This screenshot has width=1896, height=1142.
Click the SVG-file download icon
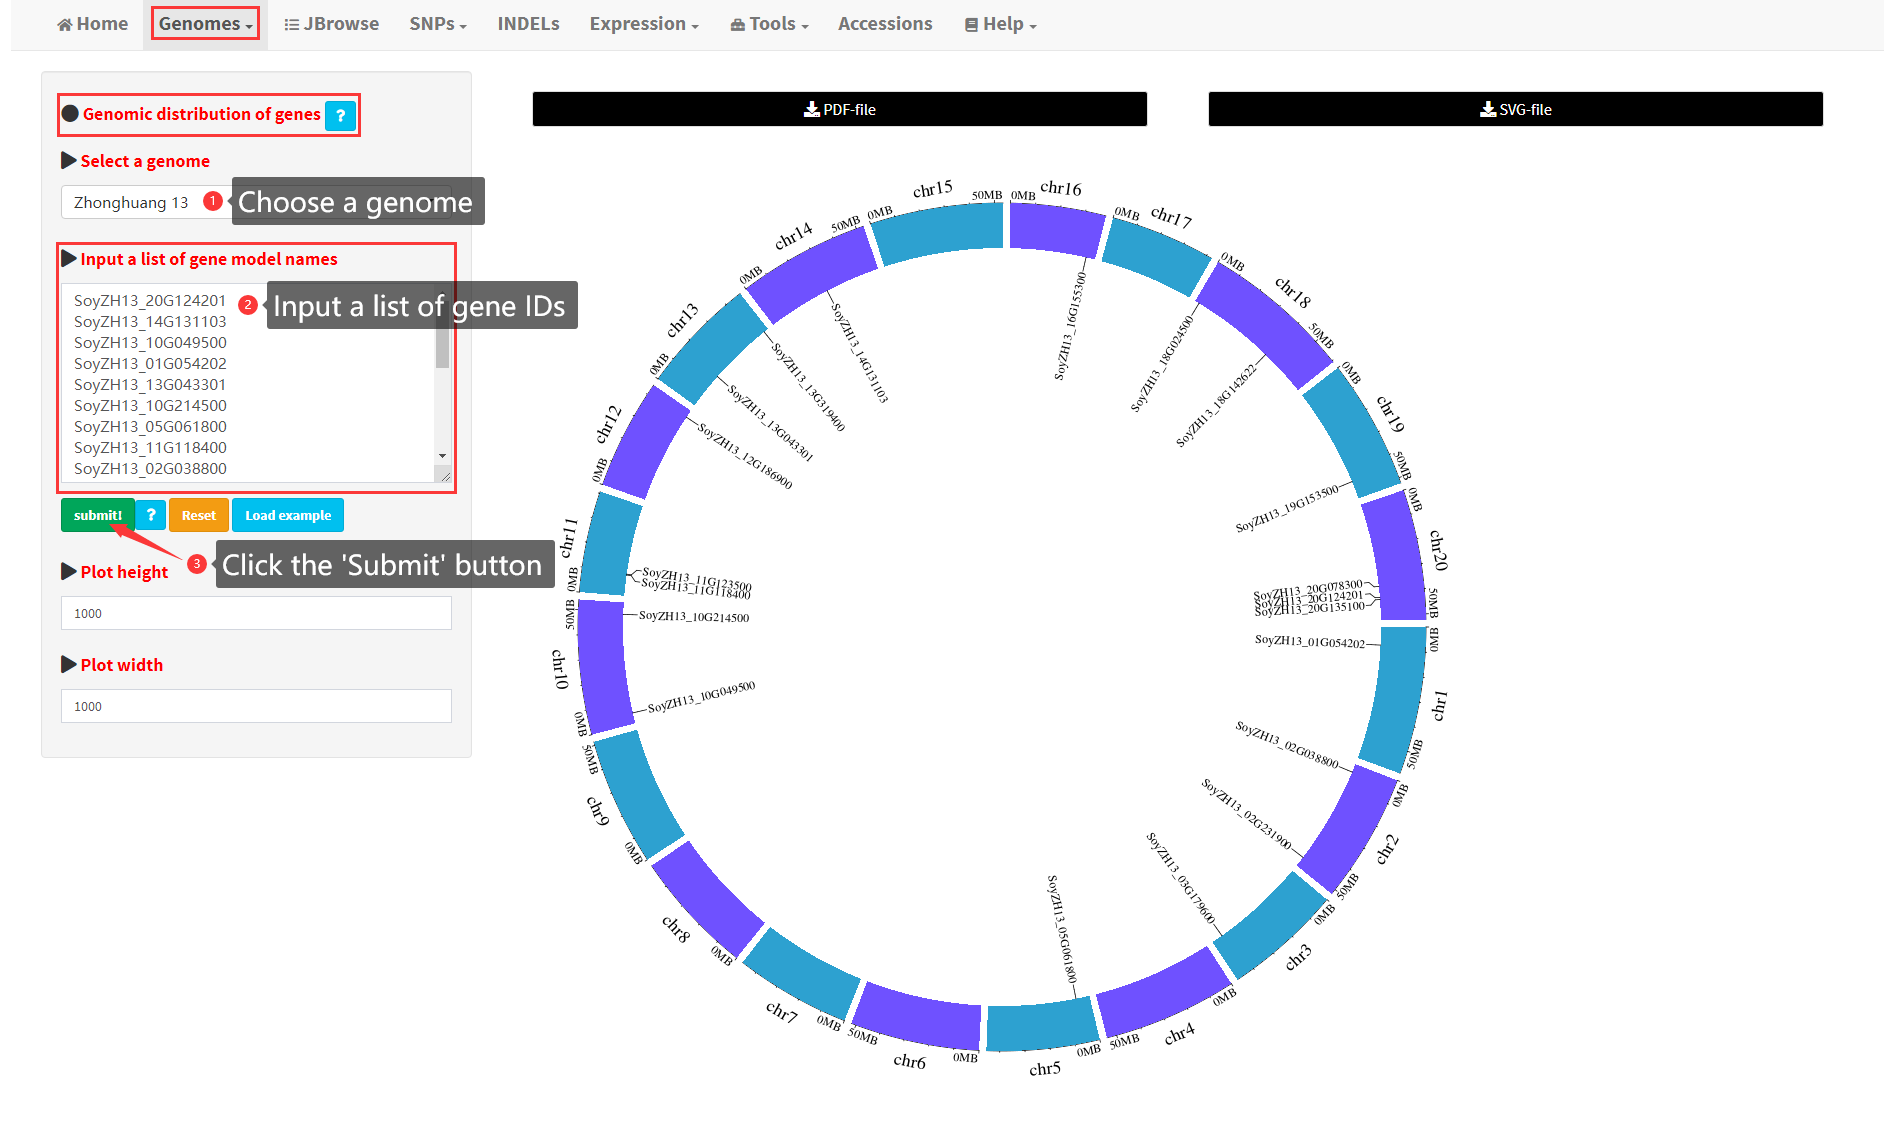[x=1487, y=109]
